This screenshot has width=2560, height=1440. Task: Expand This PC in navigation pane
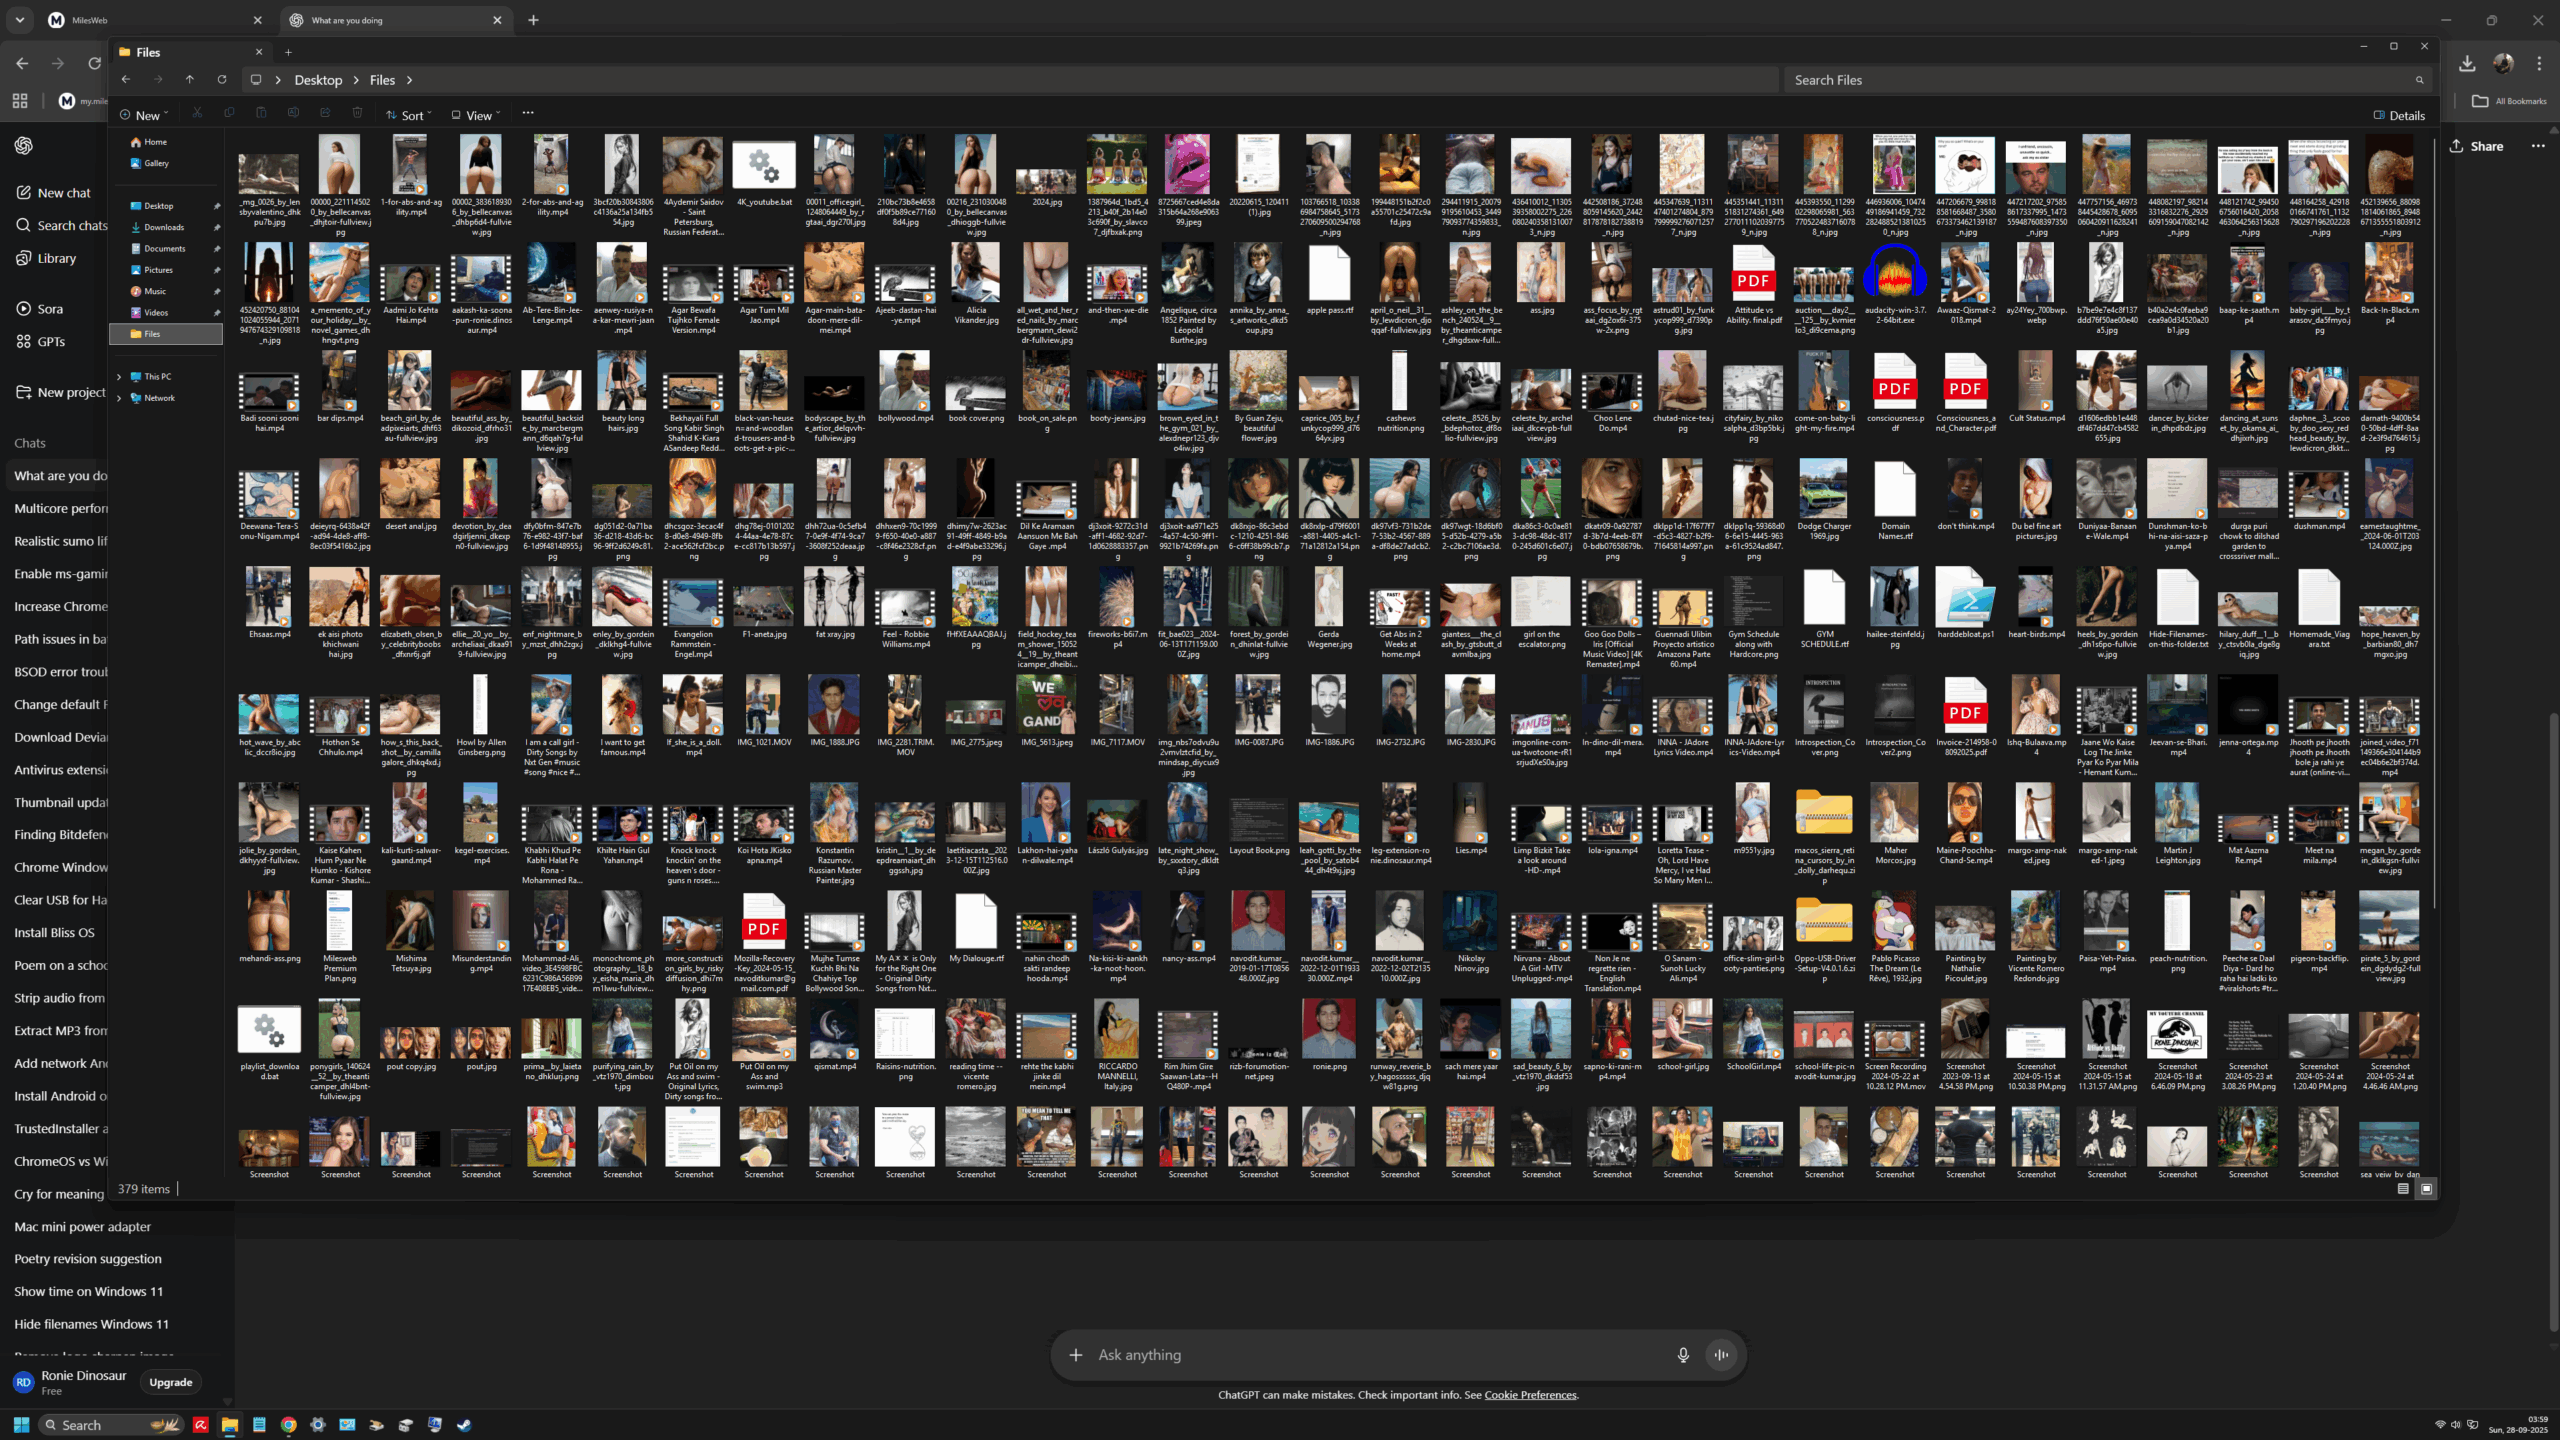[x=119, y=377]
